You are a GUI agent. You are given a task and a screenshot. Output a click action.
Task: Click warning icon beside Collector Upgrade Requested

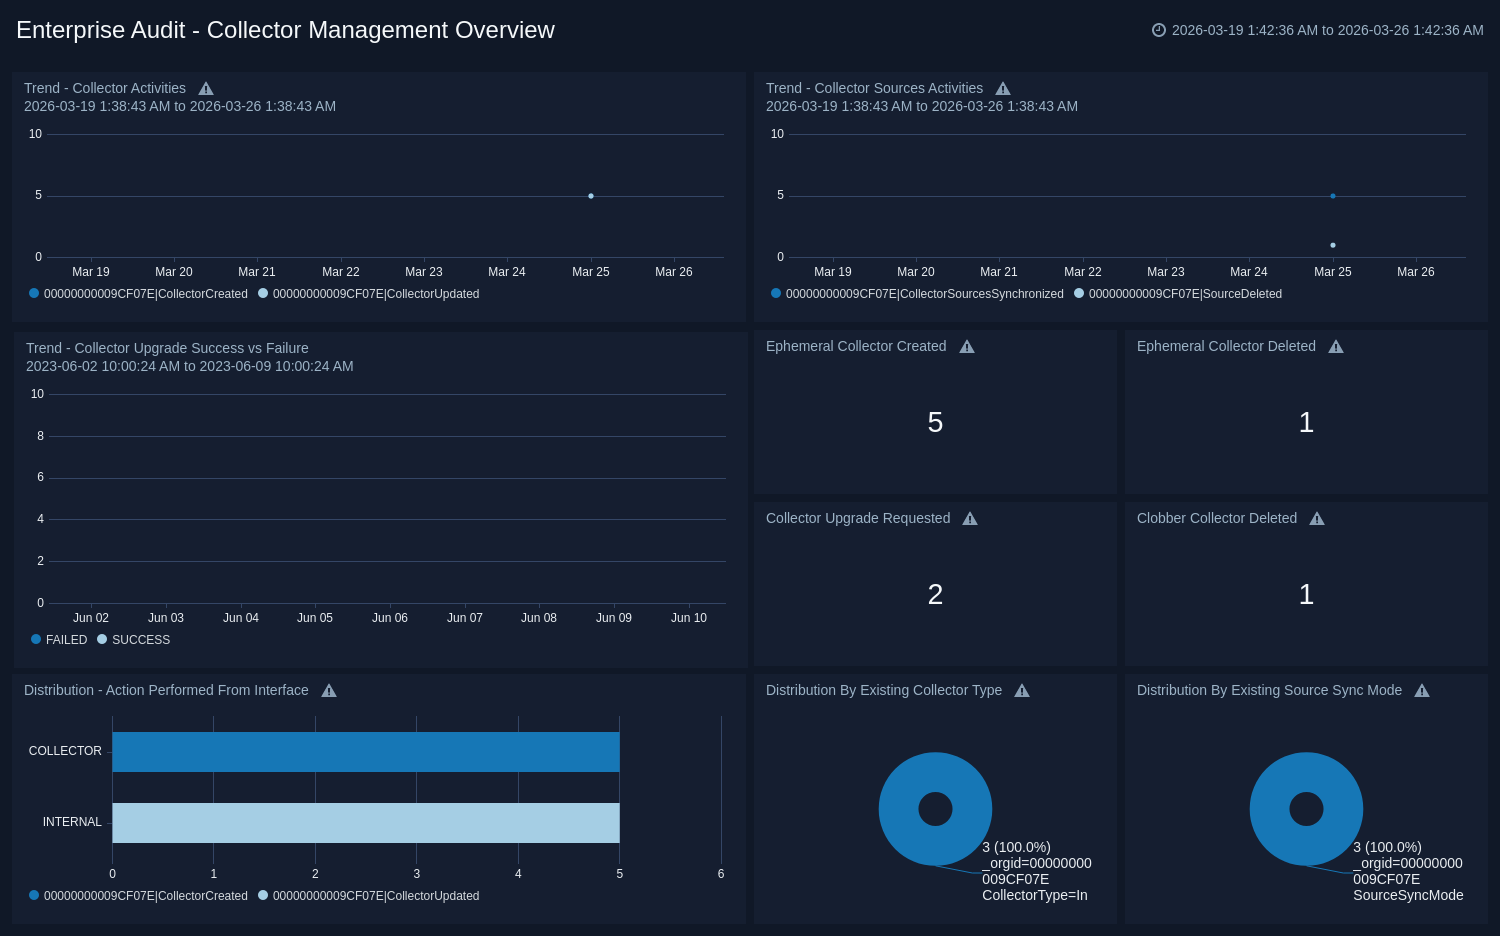(970, 519)
